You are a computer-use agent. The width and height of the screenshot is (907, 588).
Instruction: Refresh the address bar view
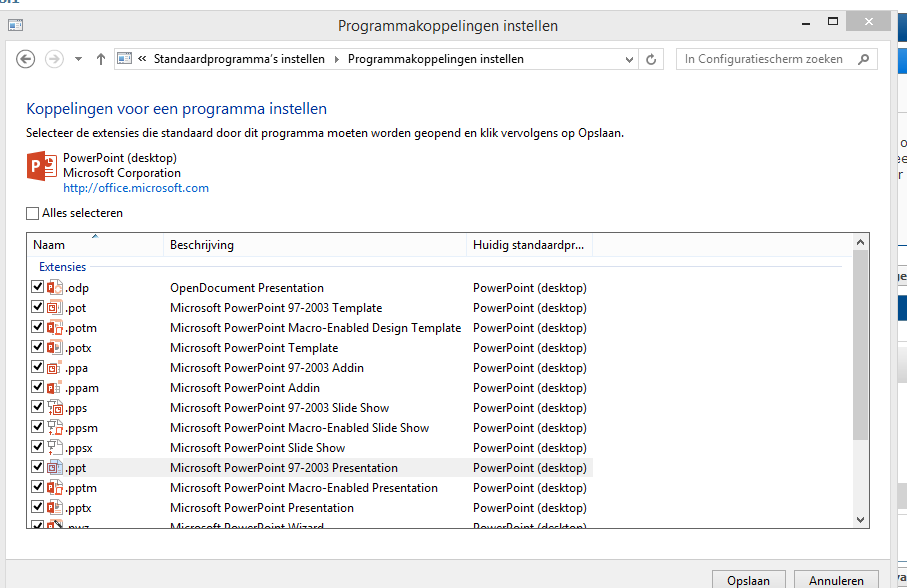pyautogui.click(x=651, y=59)
